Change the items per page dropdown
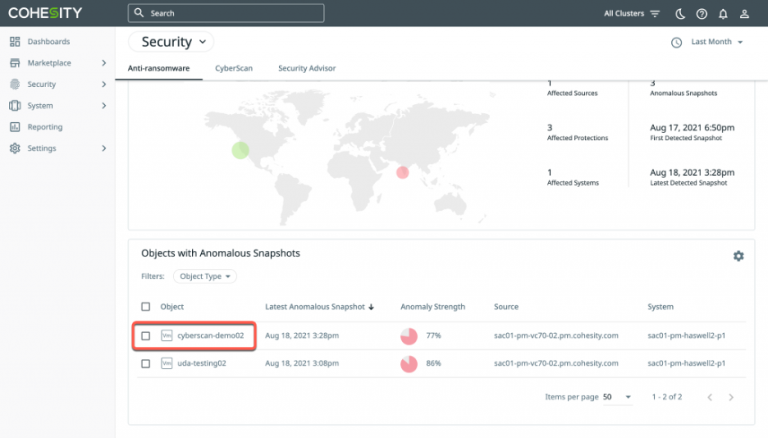 tap(616, 397)
